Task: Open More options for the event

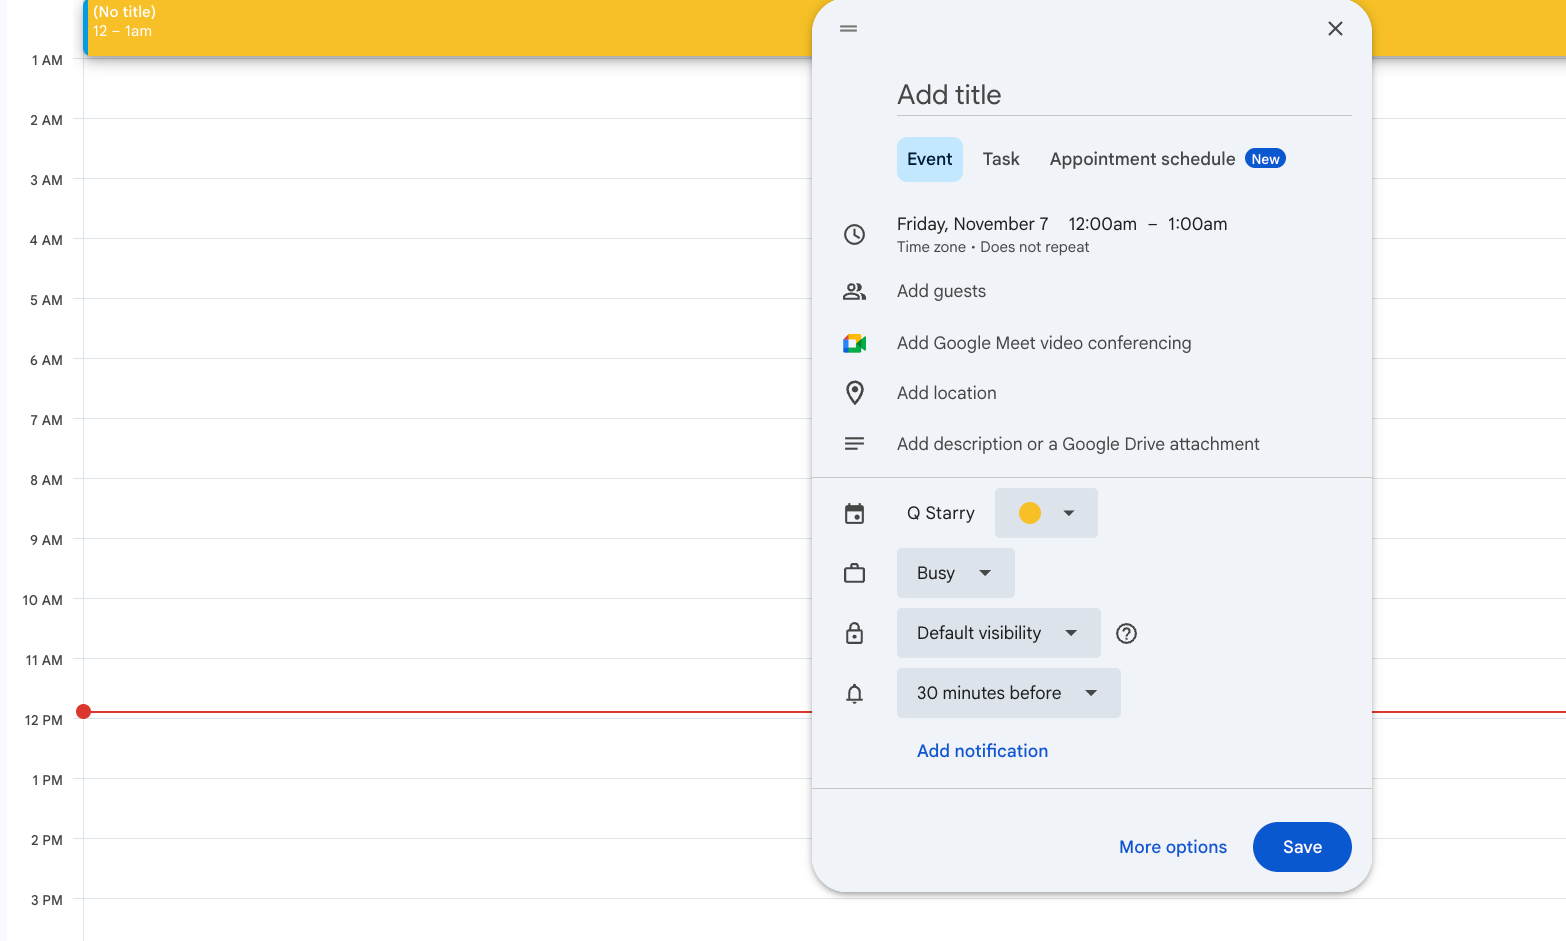Action: pyautogui.click(x=1172, y=847)
